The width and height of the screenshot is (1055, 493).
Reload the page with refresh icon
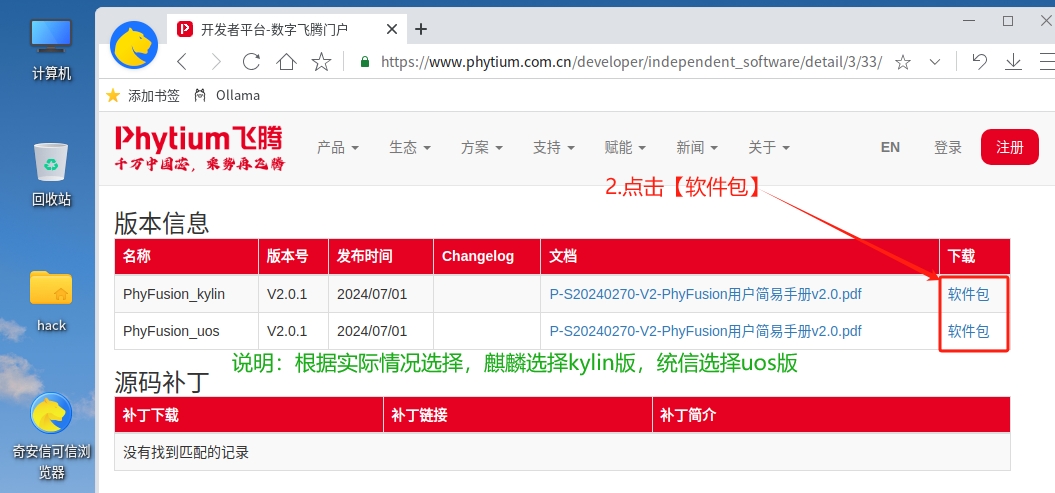coord(251,62)
